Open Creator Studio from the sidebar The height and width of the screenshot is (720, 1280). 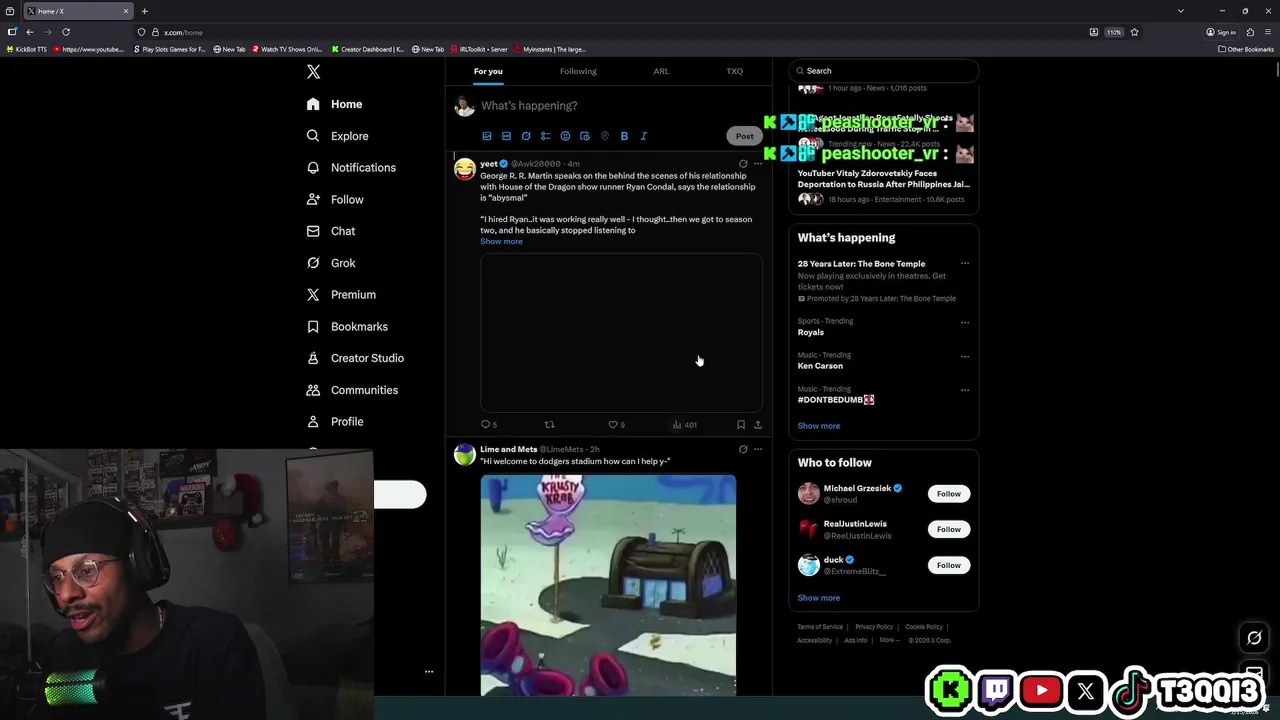(x=355, y=358)
